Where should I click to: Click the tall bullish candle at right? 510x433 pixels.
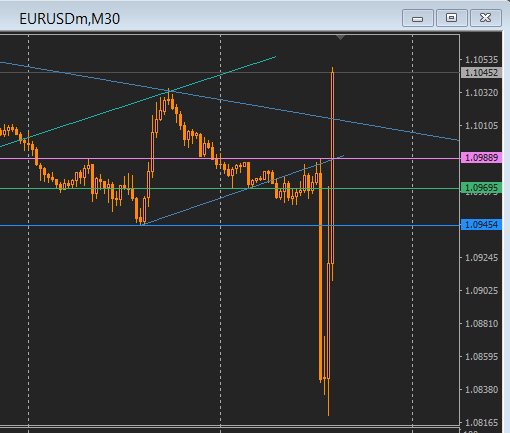point(333,167)
